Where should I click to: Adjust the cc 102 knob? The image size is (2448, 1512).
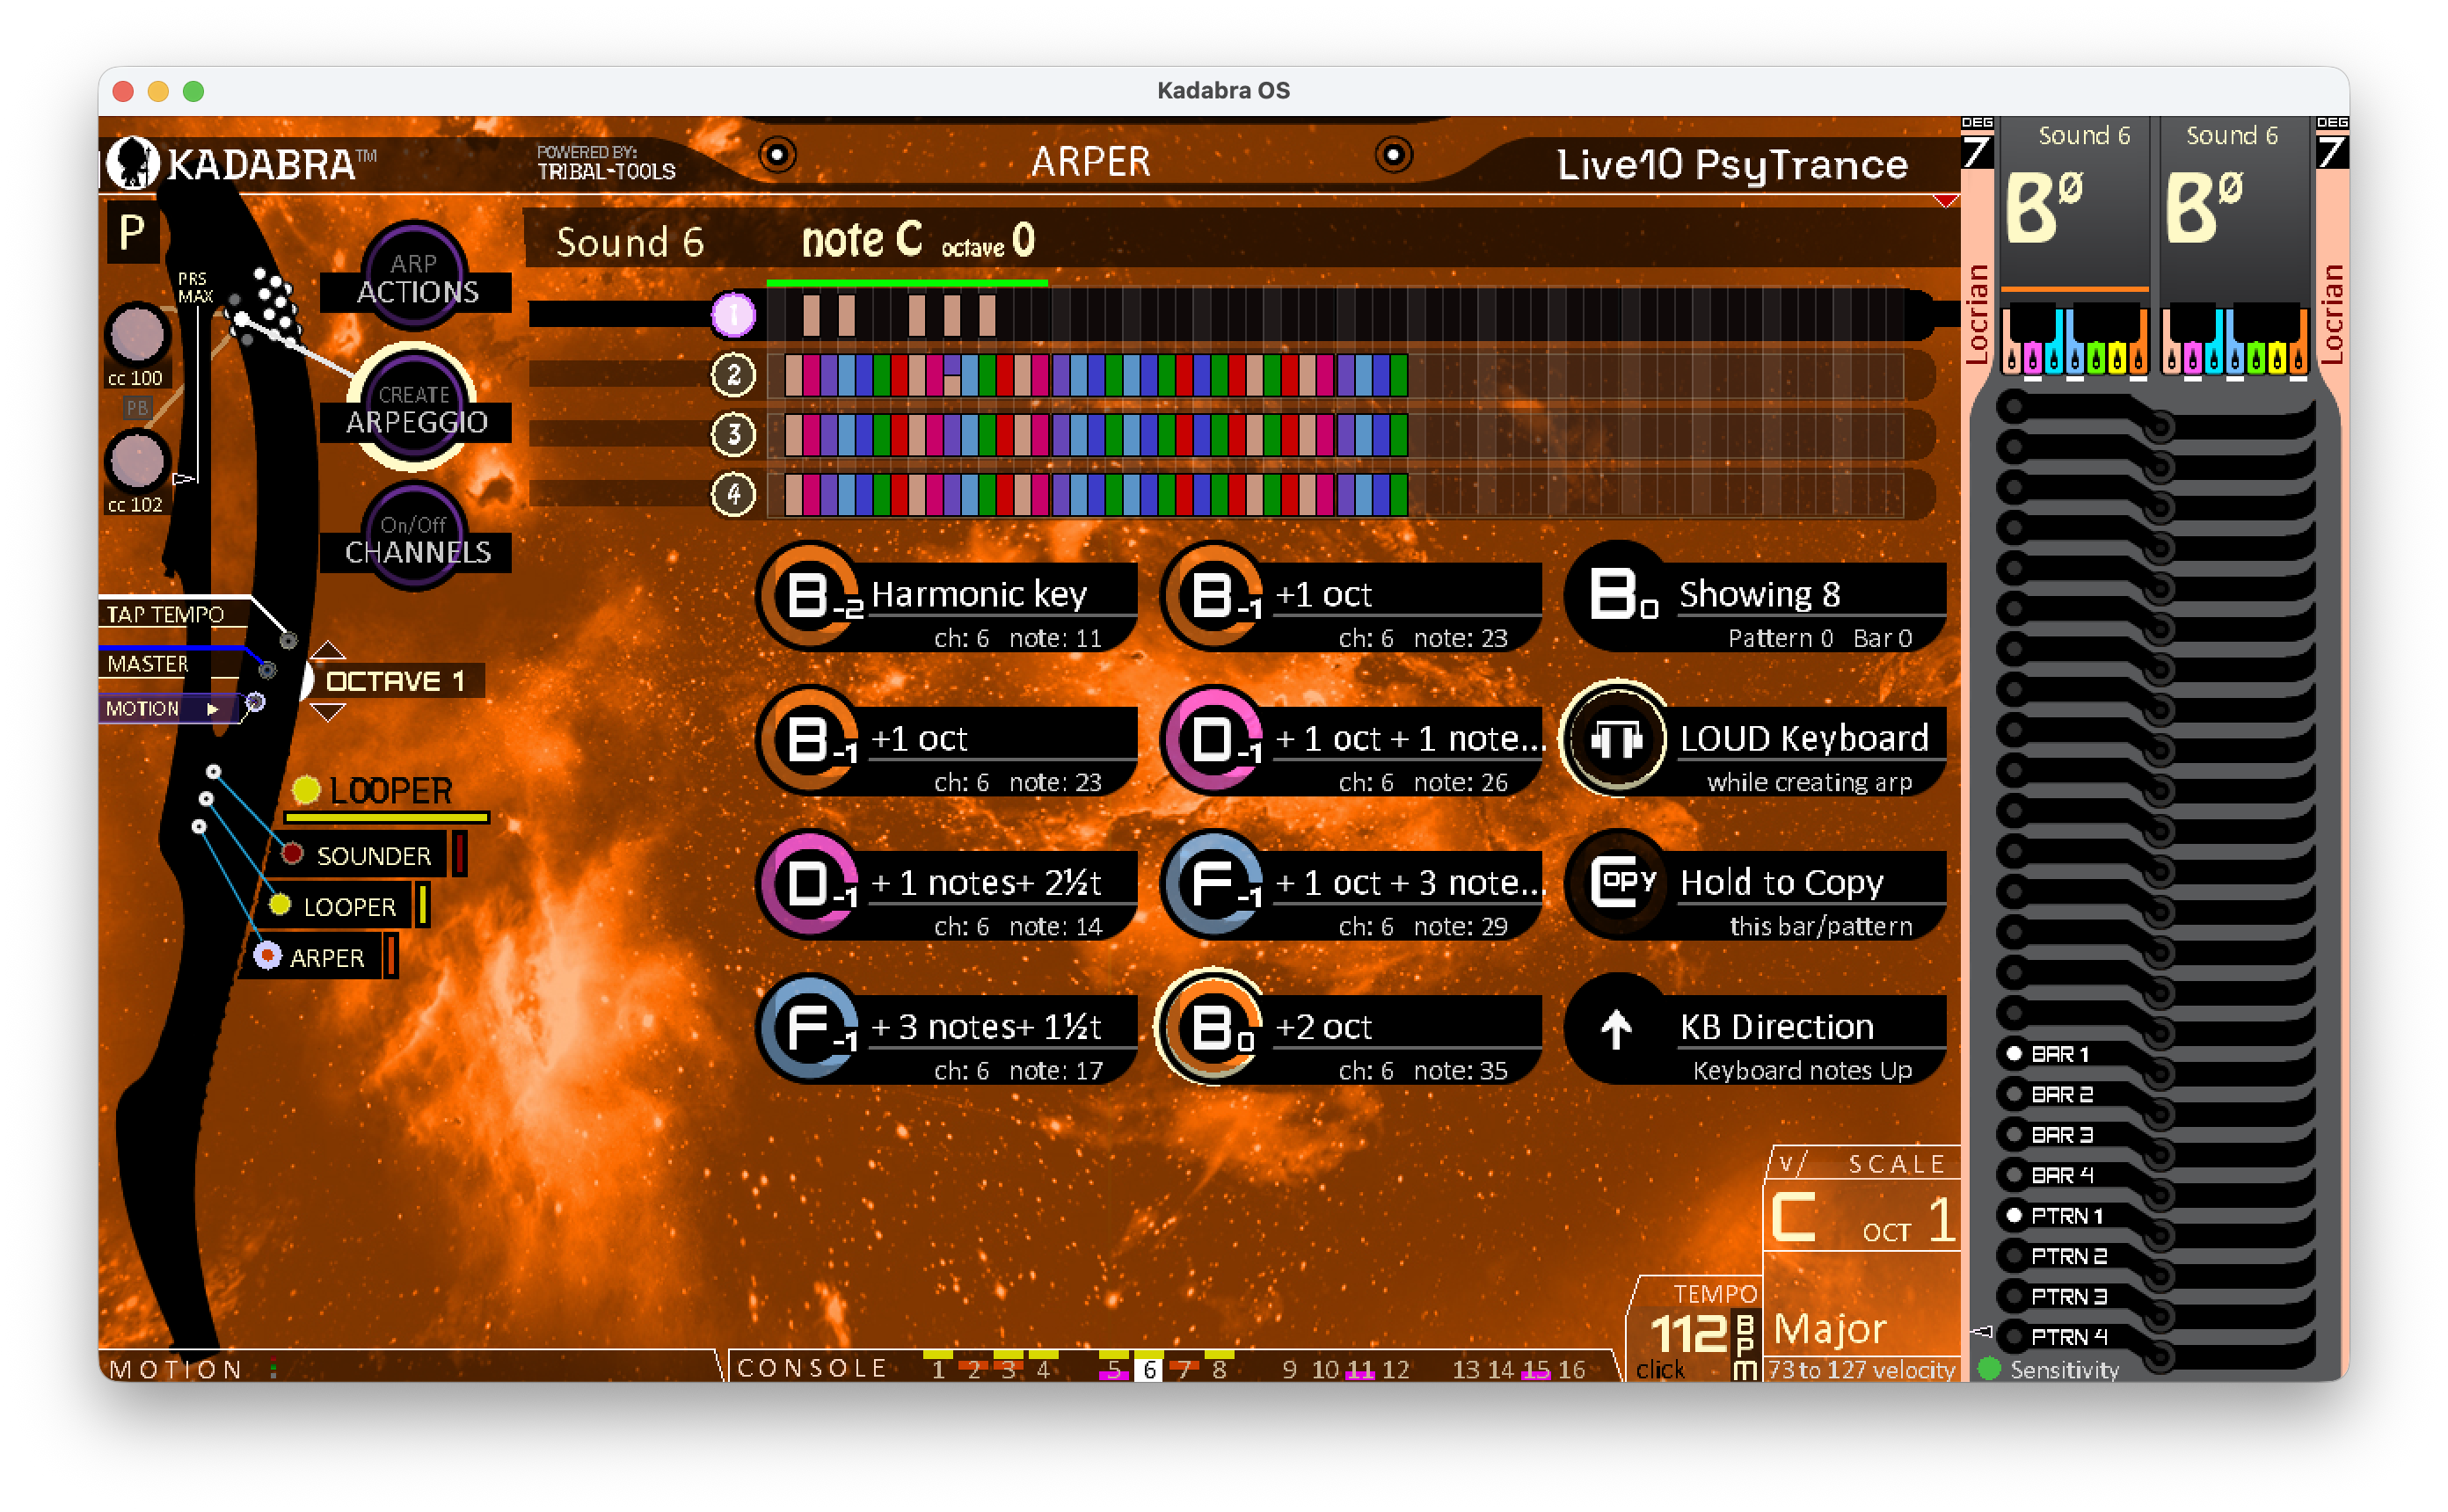[137, 461]
